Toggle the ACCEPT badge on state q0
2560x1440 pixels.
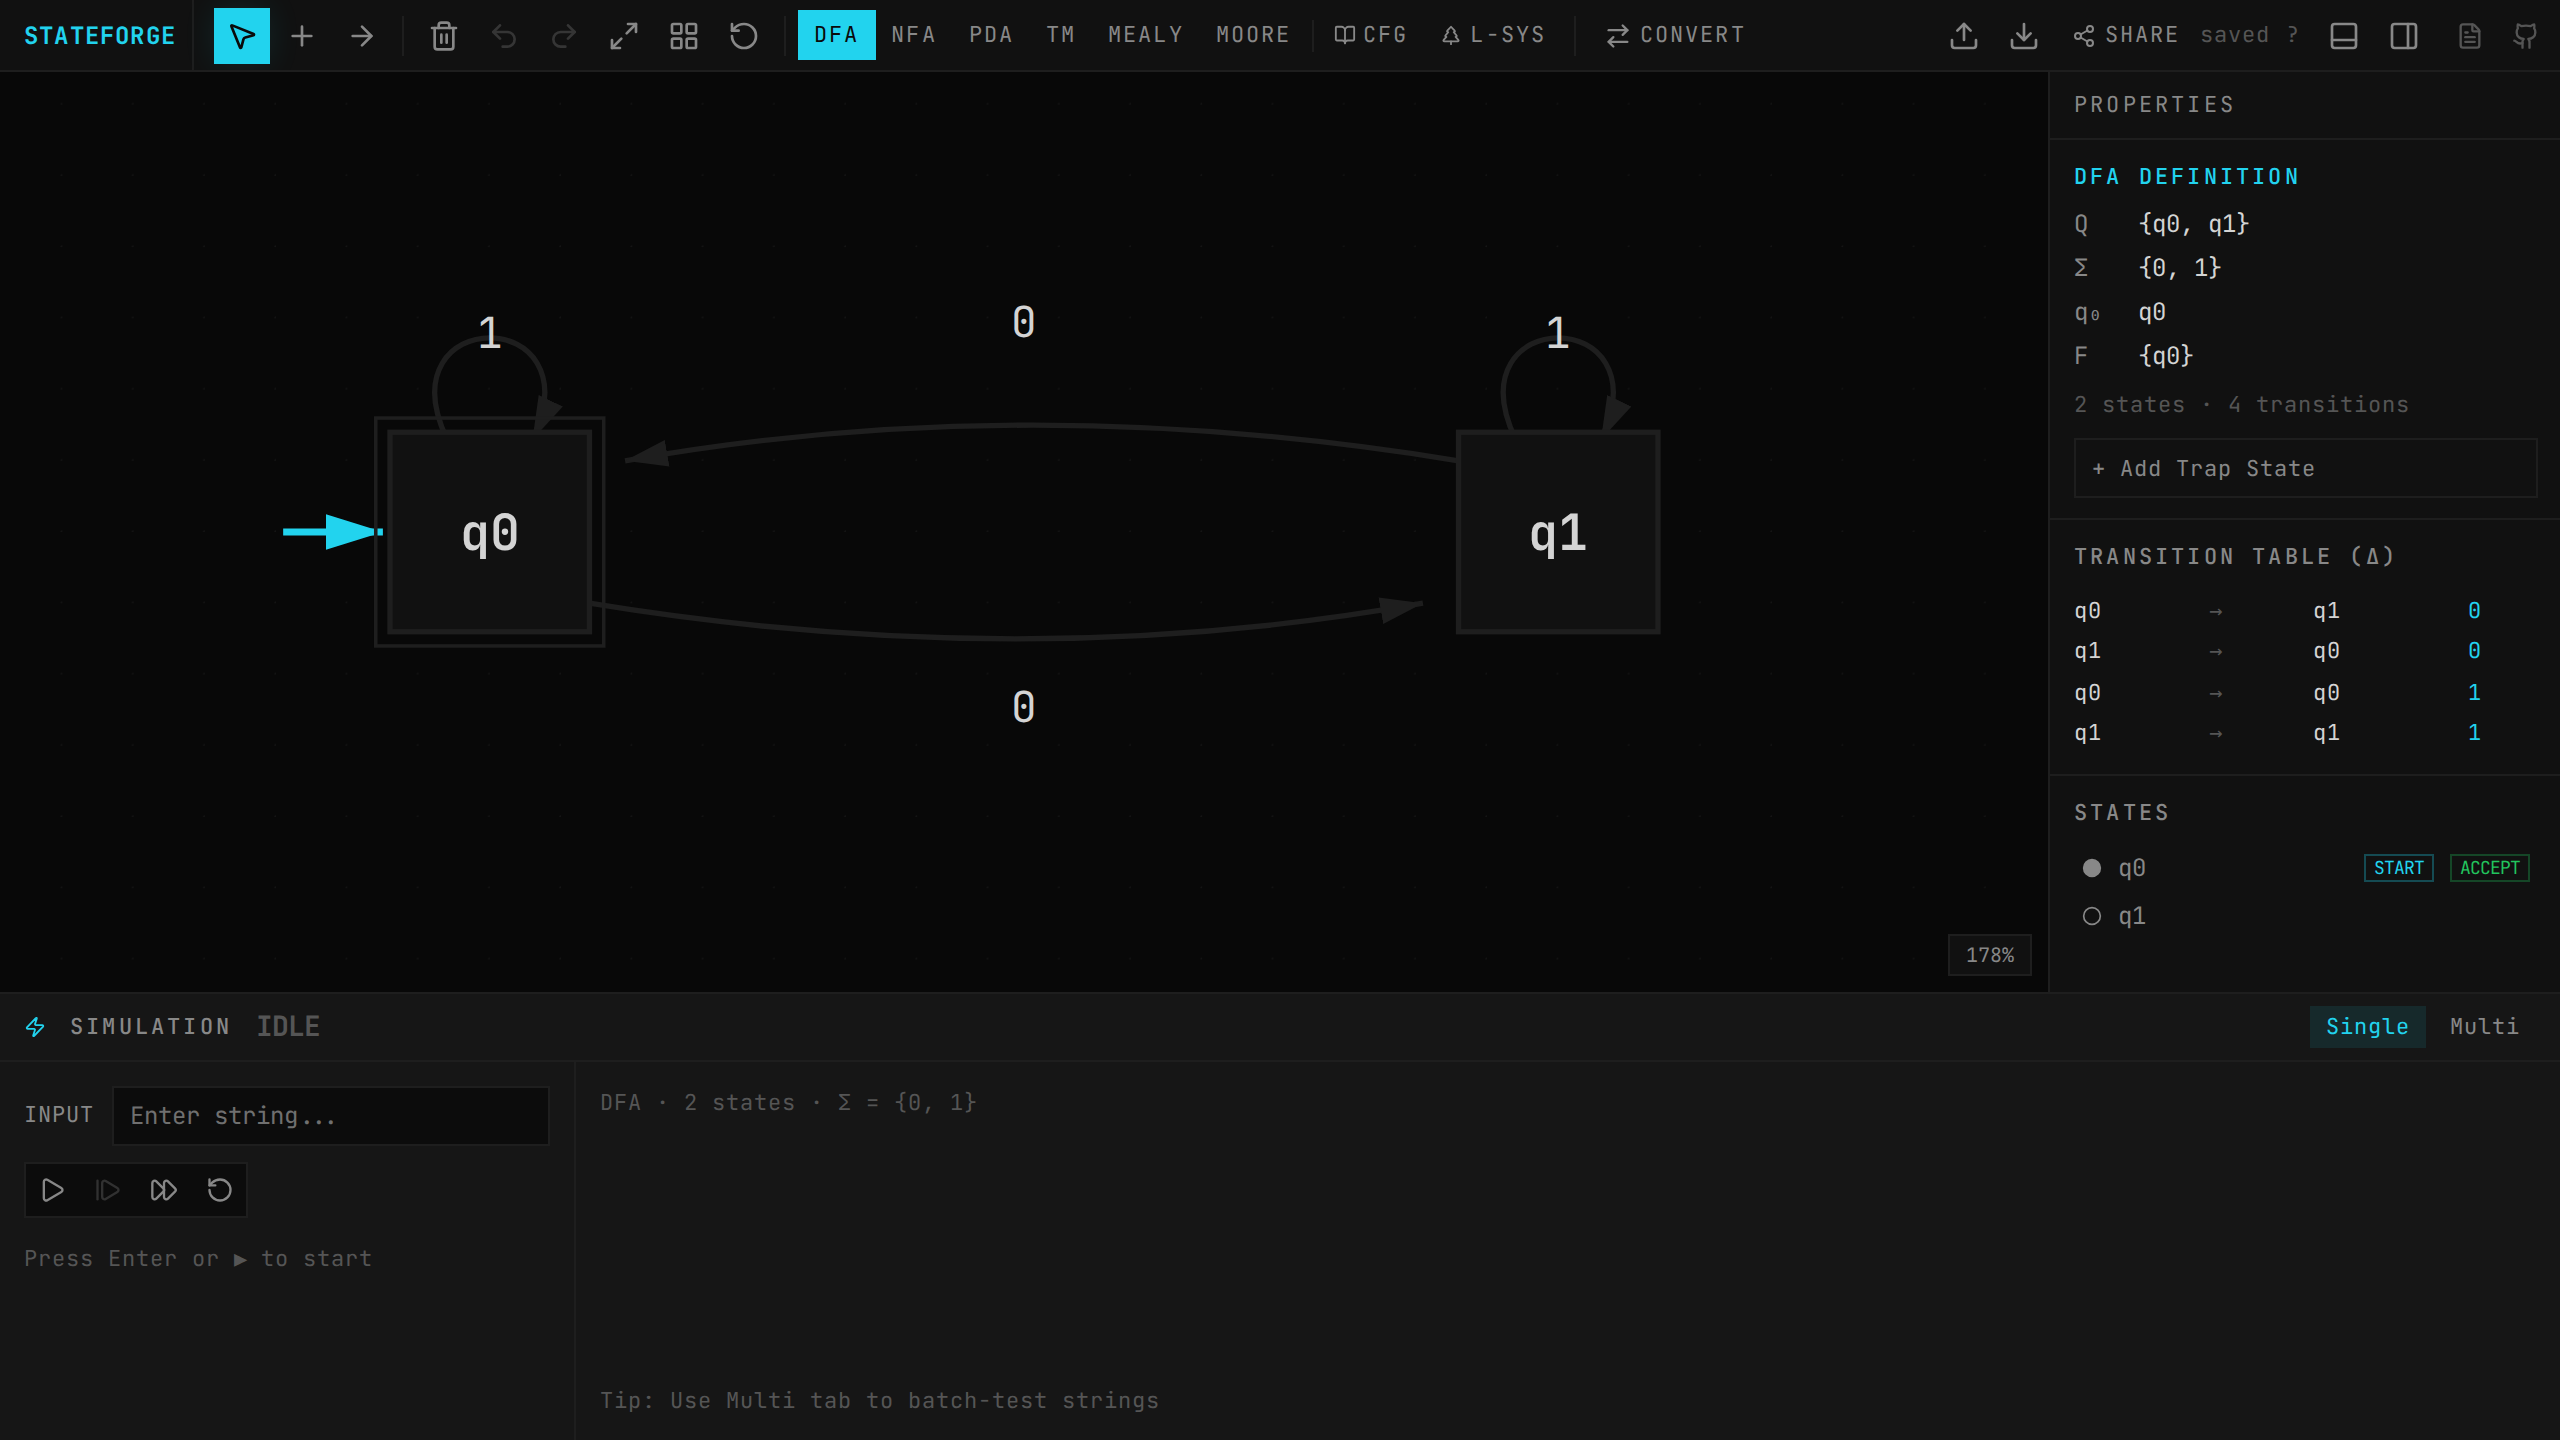tap(2489, 867)
